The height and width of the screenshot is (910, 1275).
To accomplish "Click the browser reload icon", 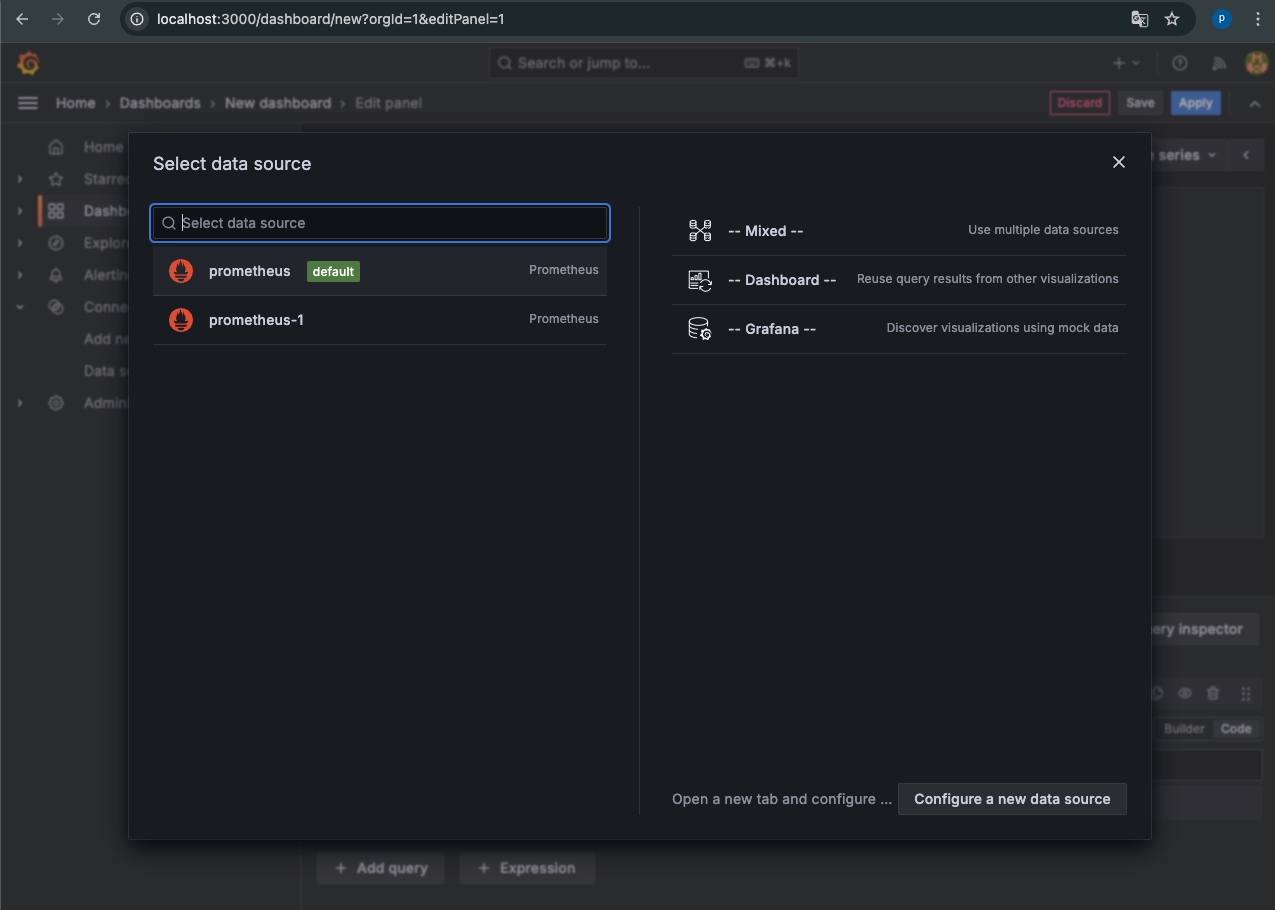I will click(x=94, y=19).
